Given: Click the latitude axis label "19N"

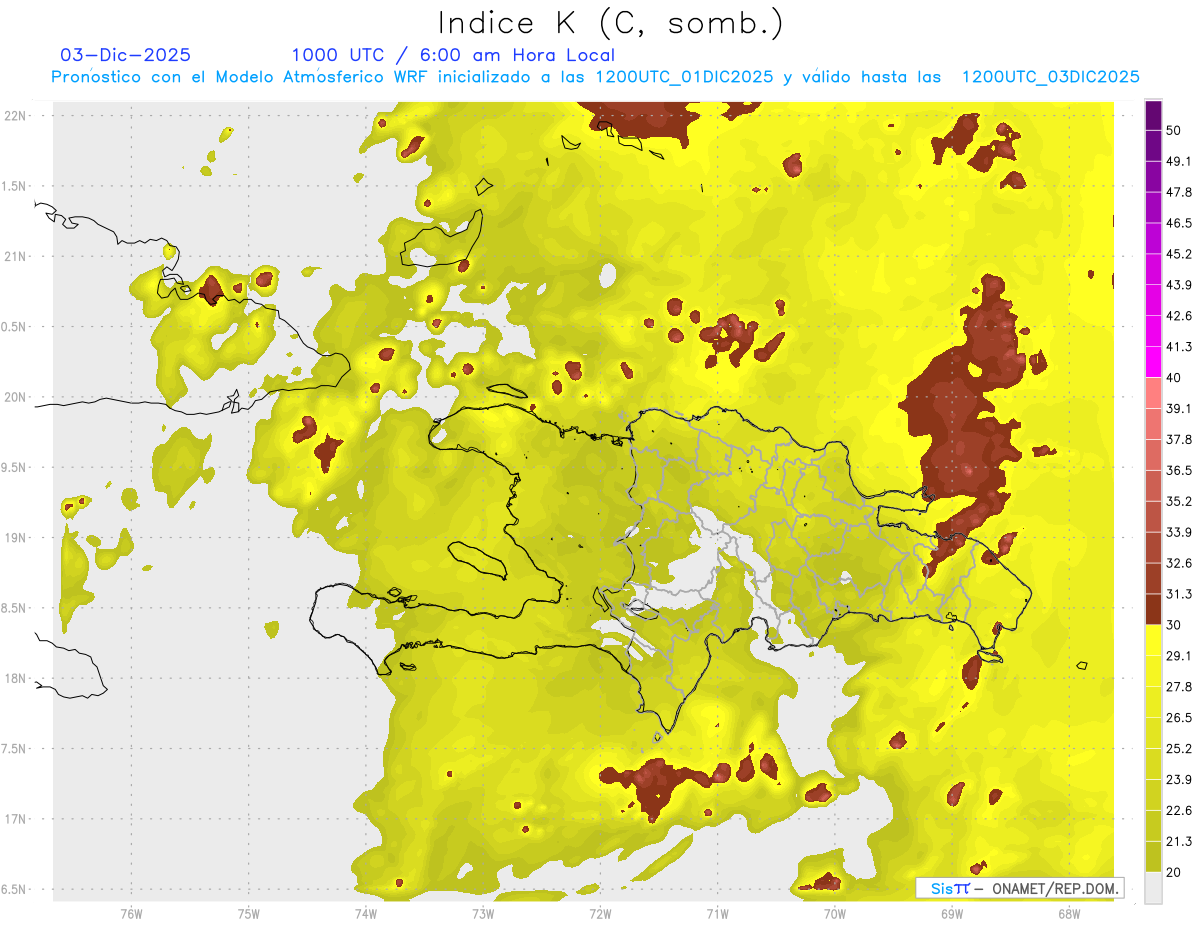Looking at the screenshot, I should (x=15, y=538).
